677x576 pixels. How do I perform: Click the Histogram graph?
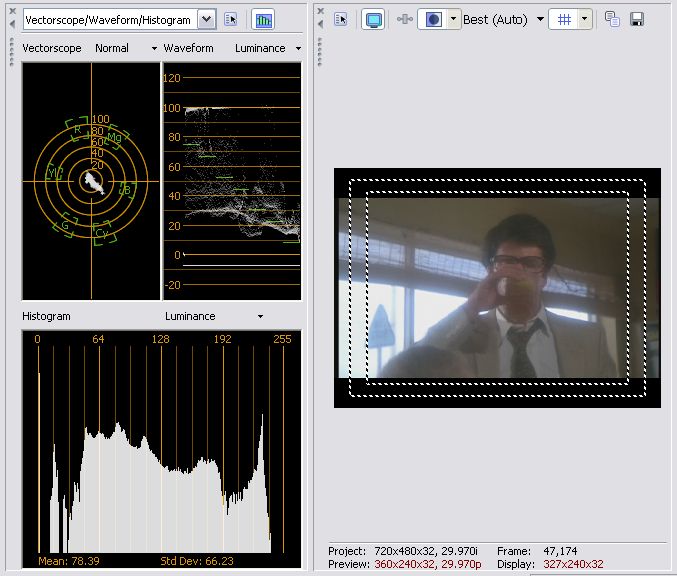(161, 449)
